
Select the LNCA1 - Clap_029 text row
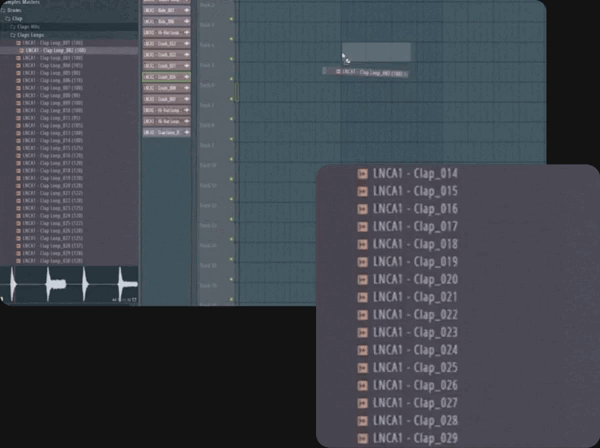(415, 438)
